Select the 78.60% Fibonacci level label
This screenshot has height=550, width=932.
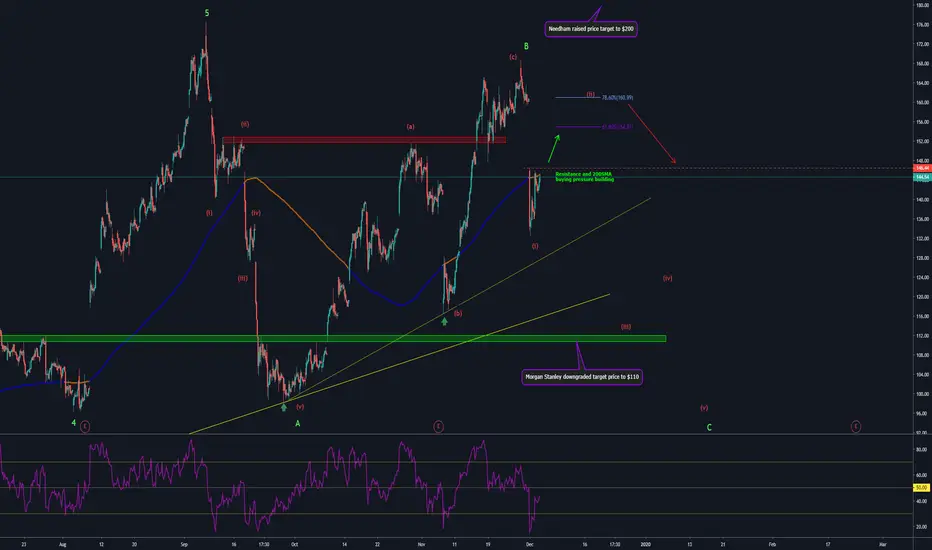(x=617, y=98)
